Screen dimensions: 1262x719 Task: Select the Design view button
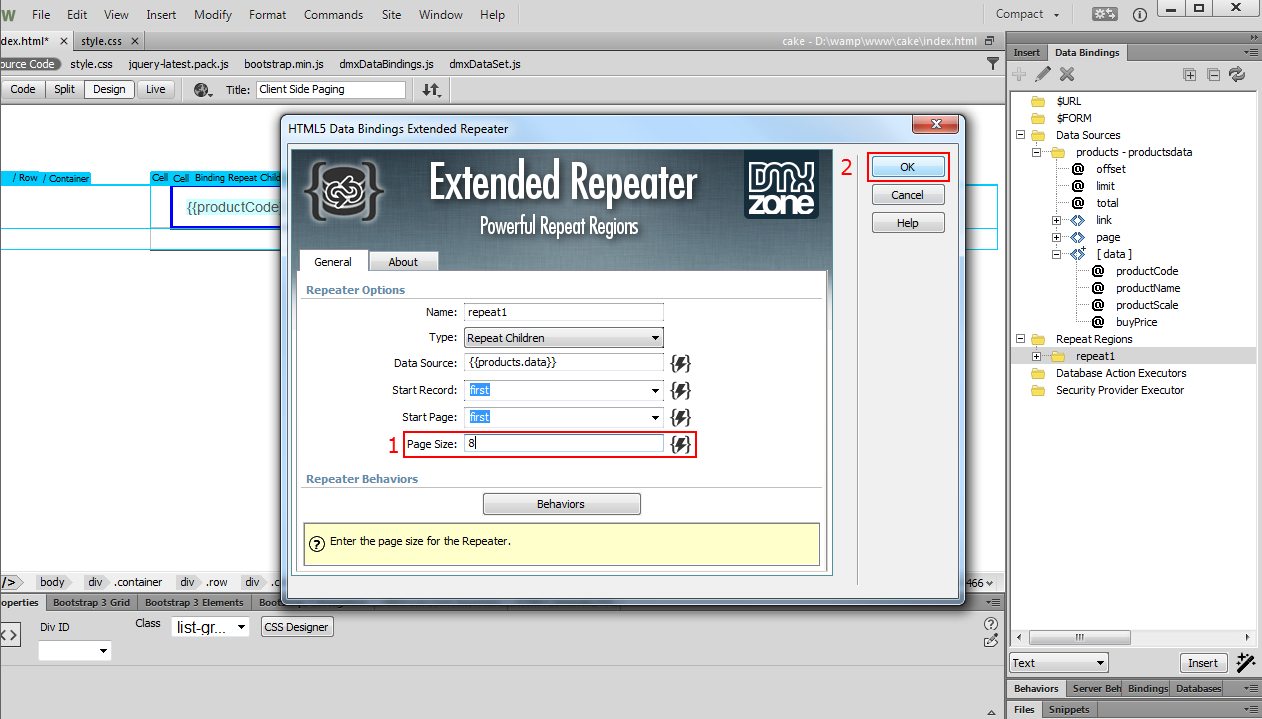[x=109, y=89]
